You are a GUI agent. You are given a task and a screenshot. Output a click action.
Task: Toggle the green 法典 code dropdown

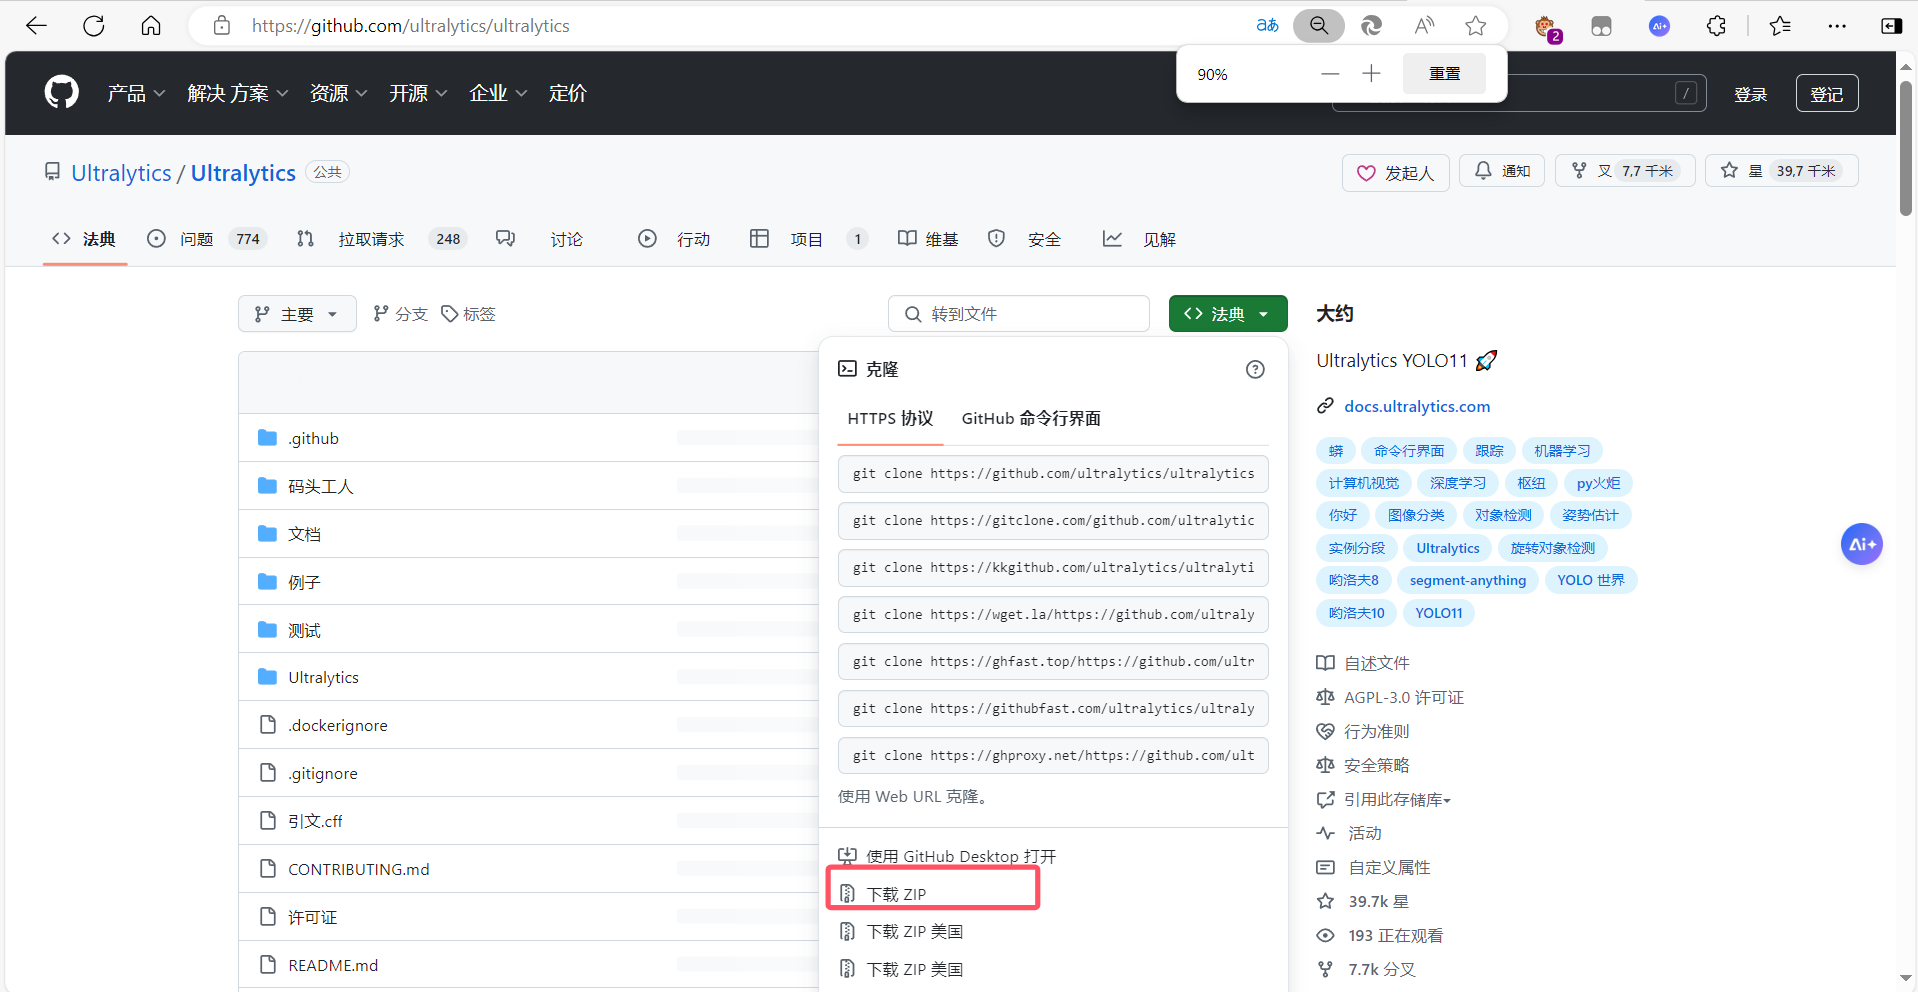(1227, 314)
